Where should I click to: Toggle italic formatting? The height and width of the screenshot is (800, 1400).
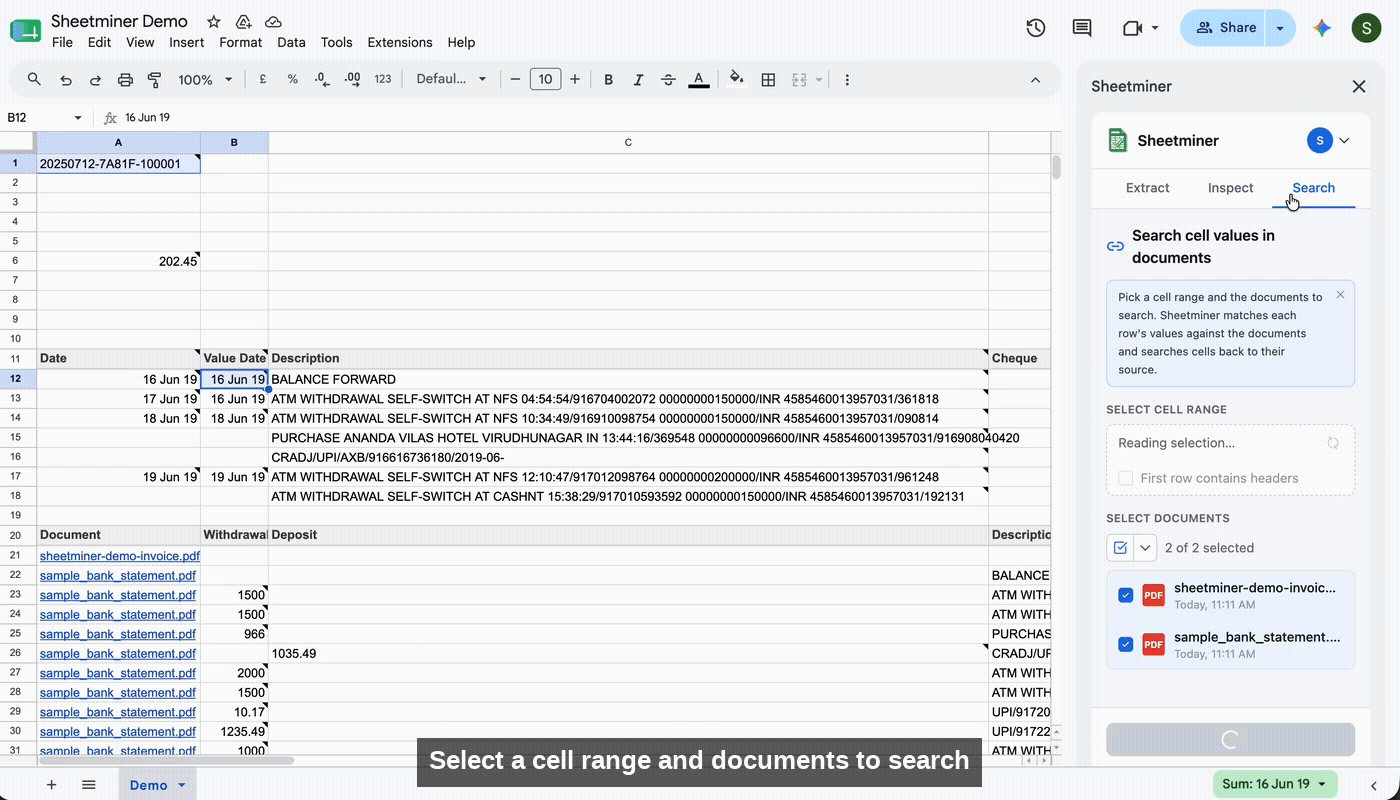pos(638,80)
